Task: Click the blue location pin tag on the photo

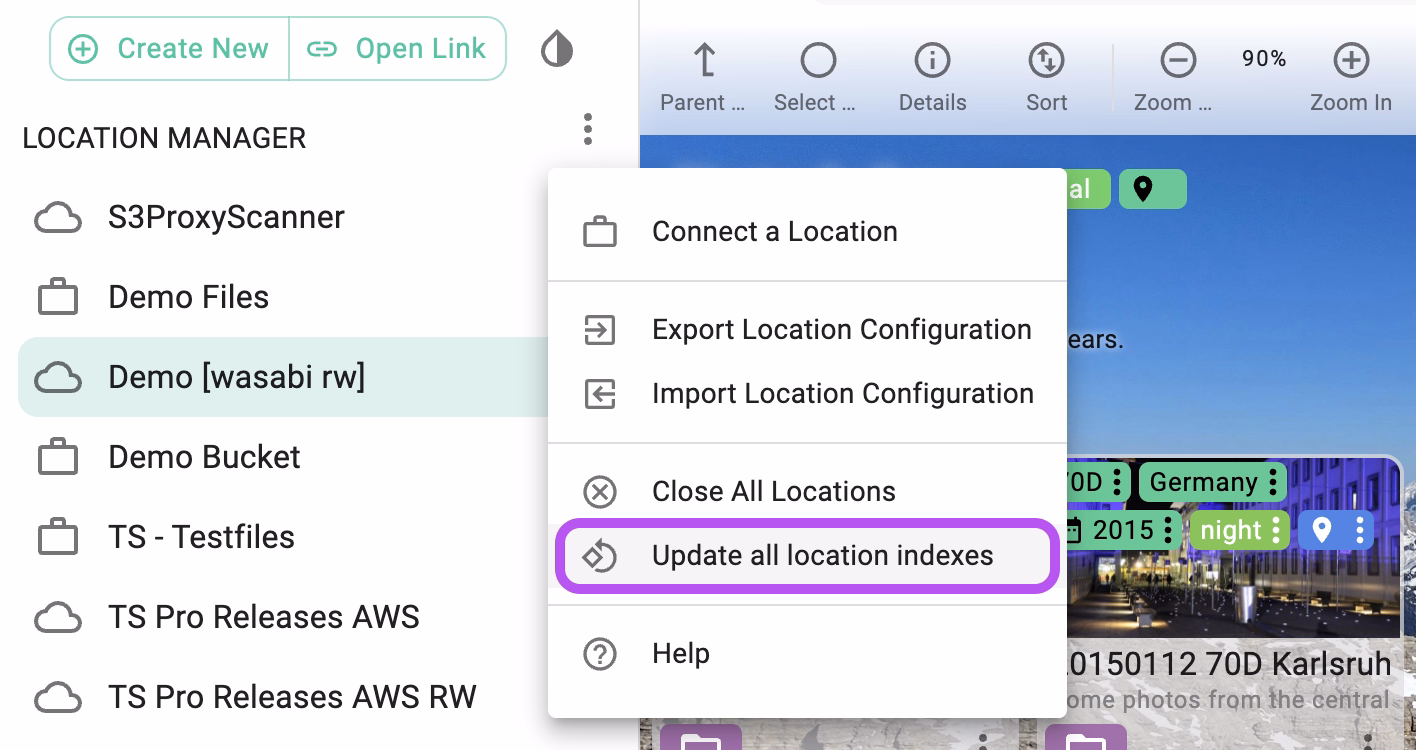Action: tap(1322, 530)
